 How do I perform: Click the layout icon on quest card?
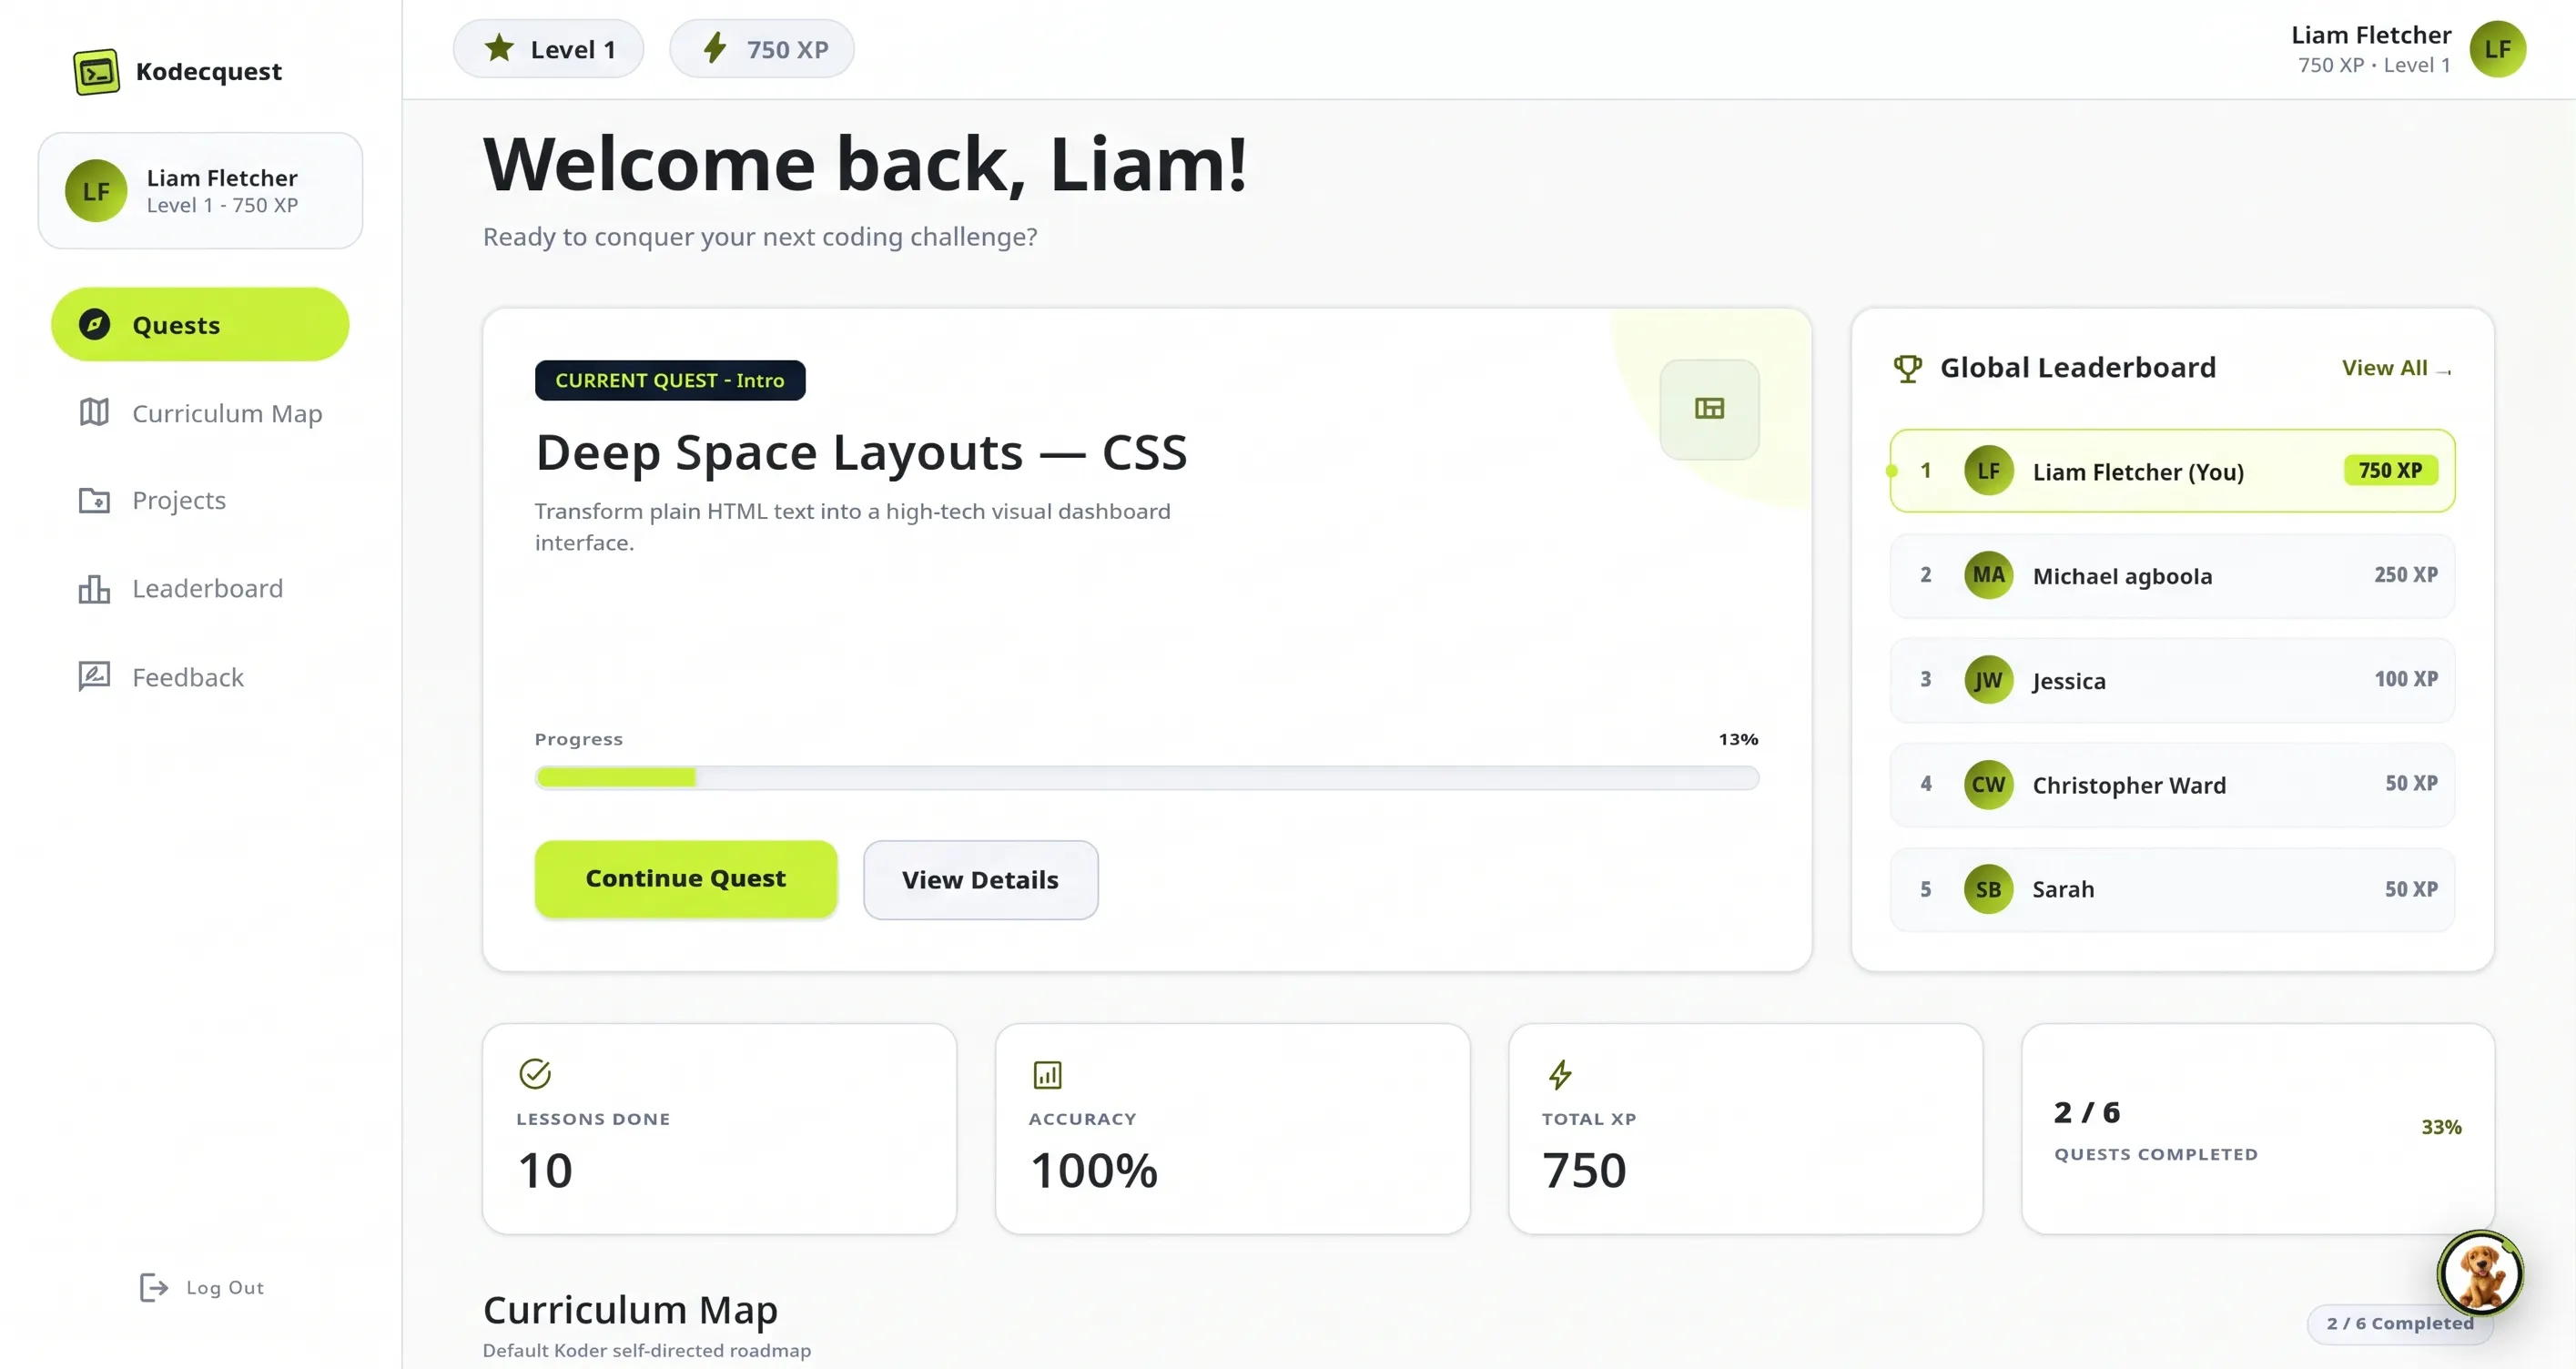pyautogui.click(x=1709, y=408)
